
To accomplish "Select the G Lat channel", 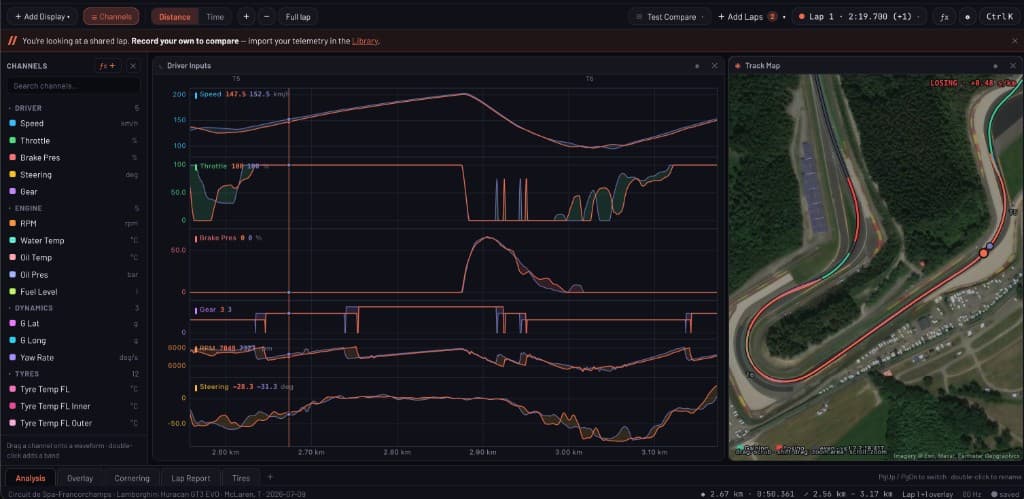I will (73, 323).
